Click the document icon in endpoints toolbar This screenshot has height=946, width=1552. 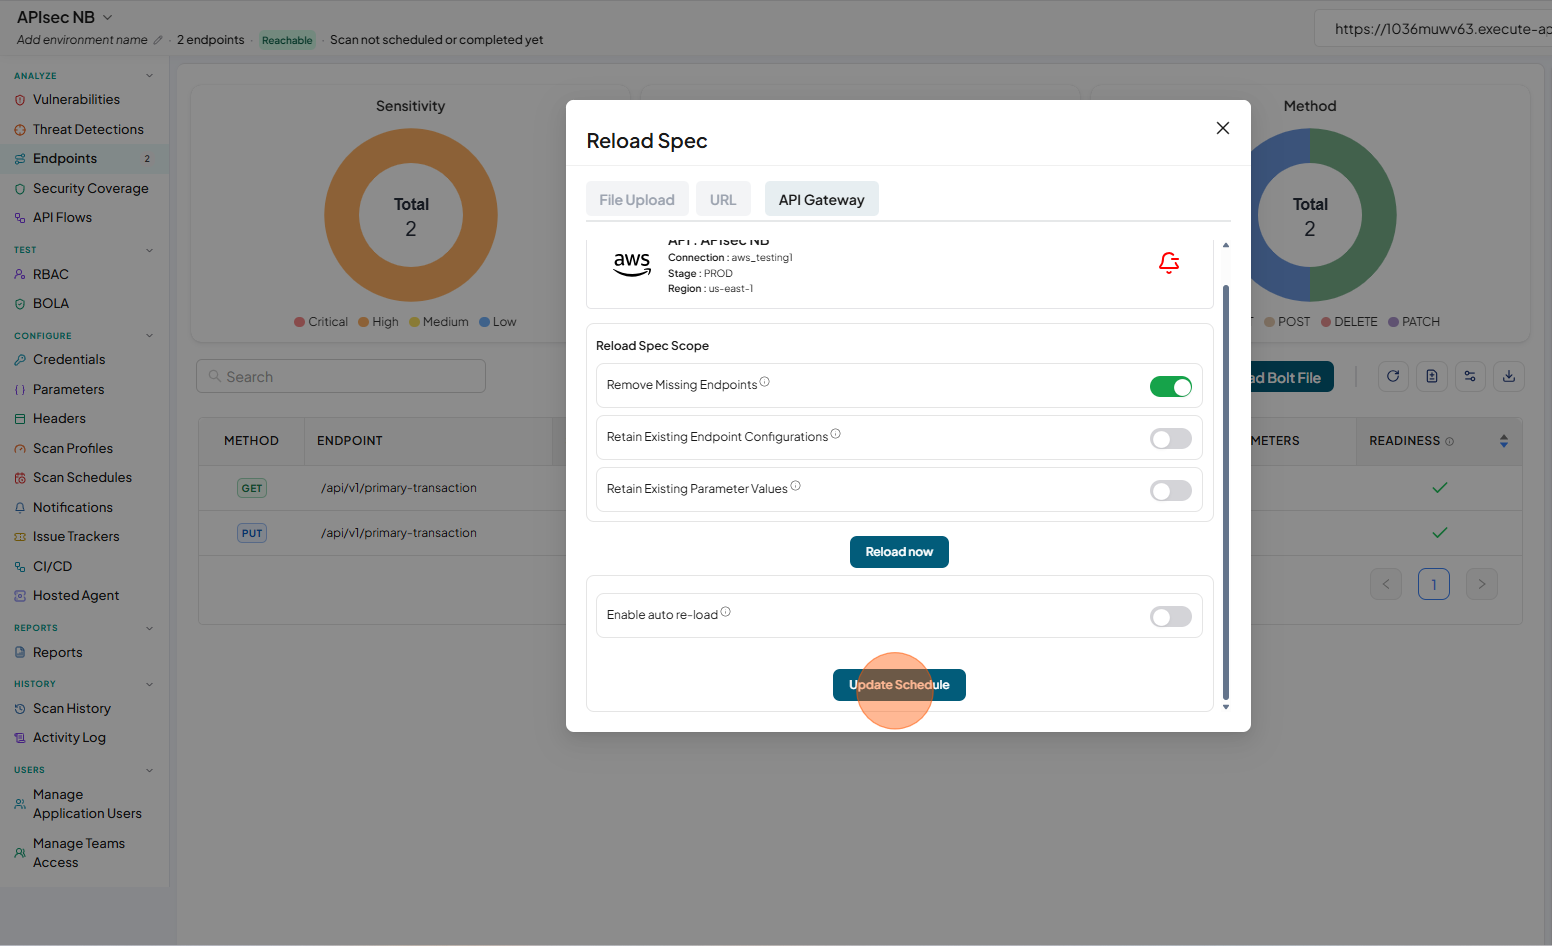tap(1432, 376)
